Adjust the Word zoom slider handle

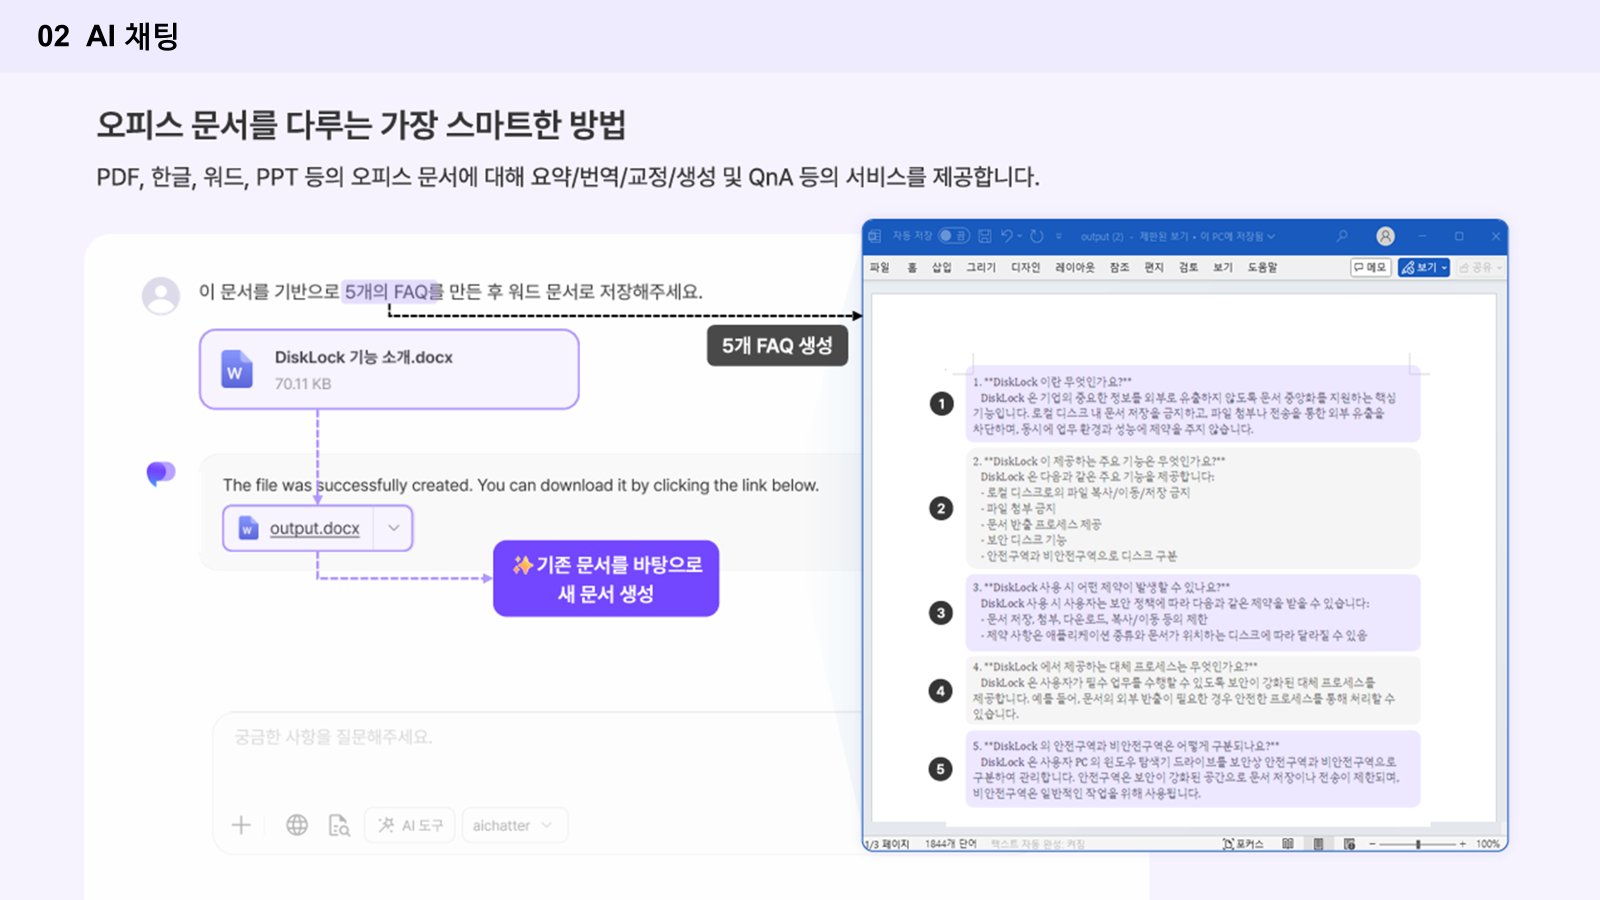point(1418,844)
